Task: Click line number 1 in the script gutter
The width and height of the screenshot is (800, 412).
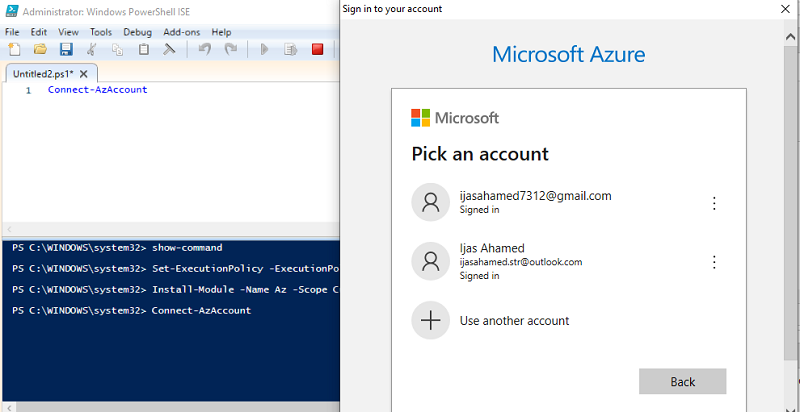Action: (x=29, y=90)
